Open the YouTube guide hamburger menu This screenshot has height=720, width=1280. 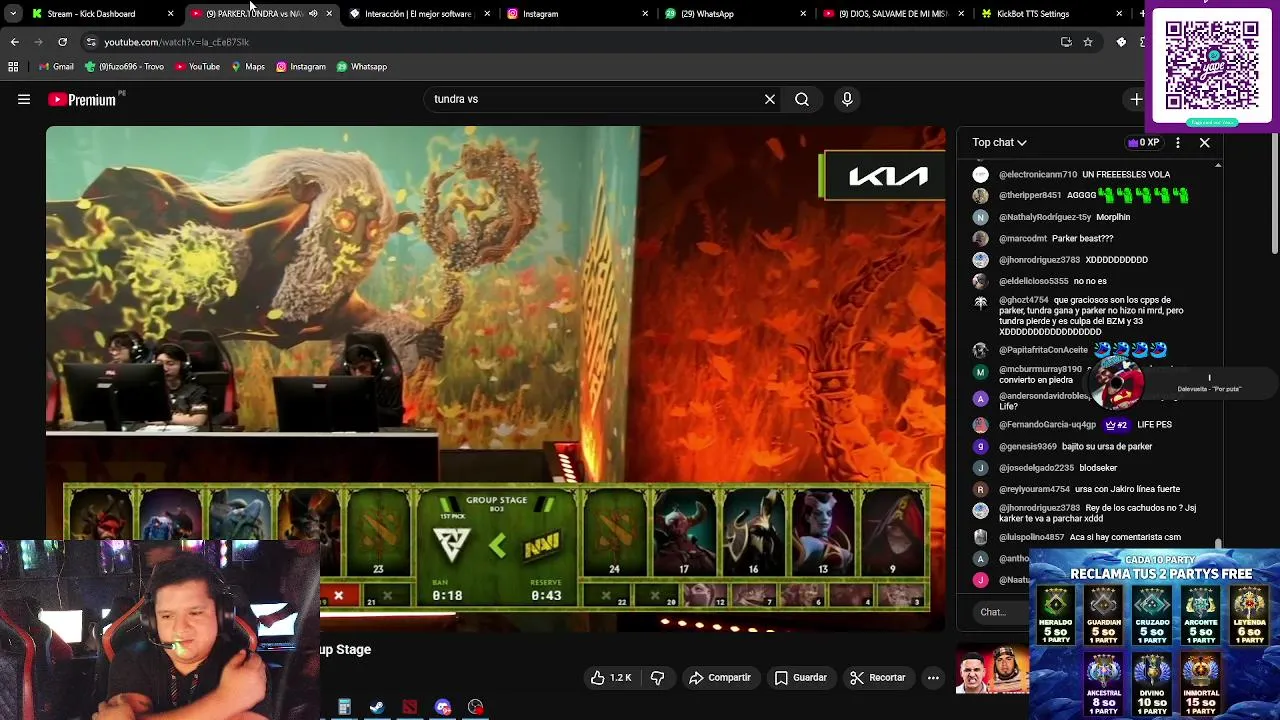coord(24,99)
